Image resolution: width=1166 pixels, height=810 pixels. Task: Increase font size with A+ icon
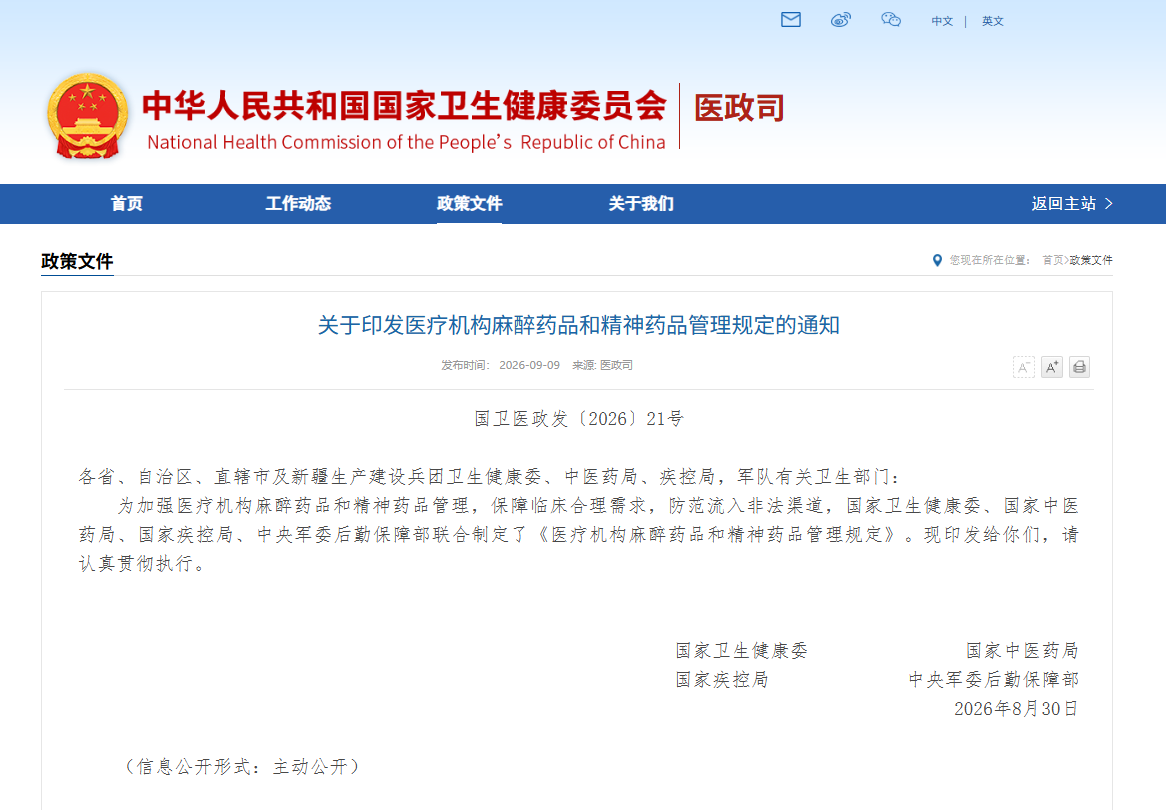click(x=1051, y=367)
